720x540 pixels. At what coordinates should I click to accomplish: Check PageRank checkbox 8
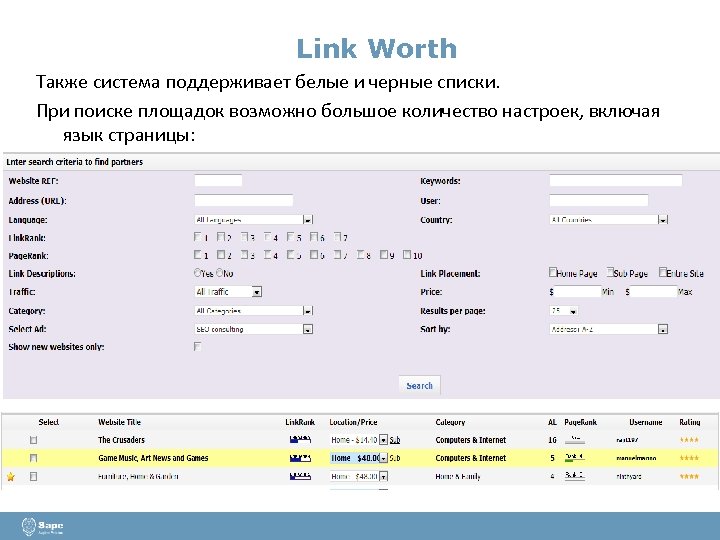[361, 254]
